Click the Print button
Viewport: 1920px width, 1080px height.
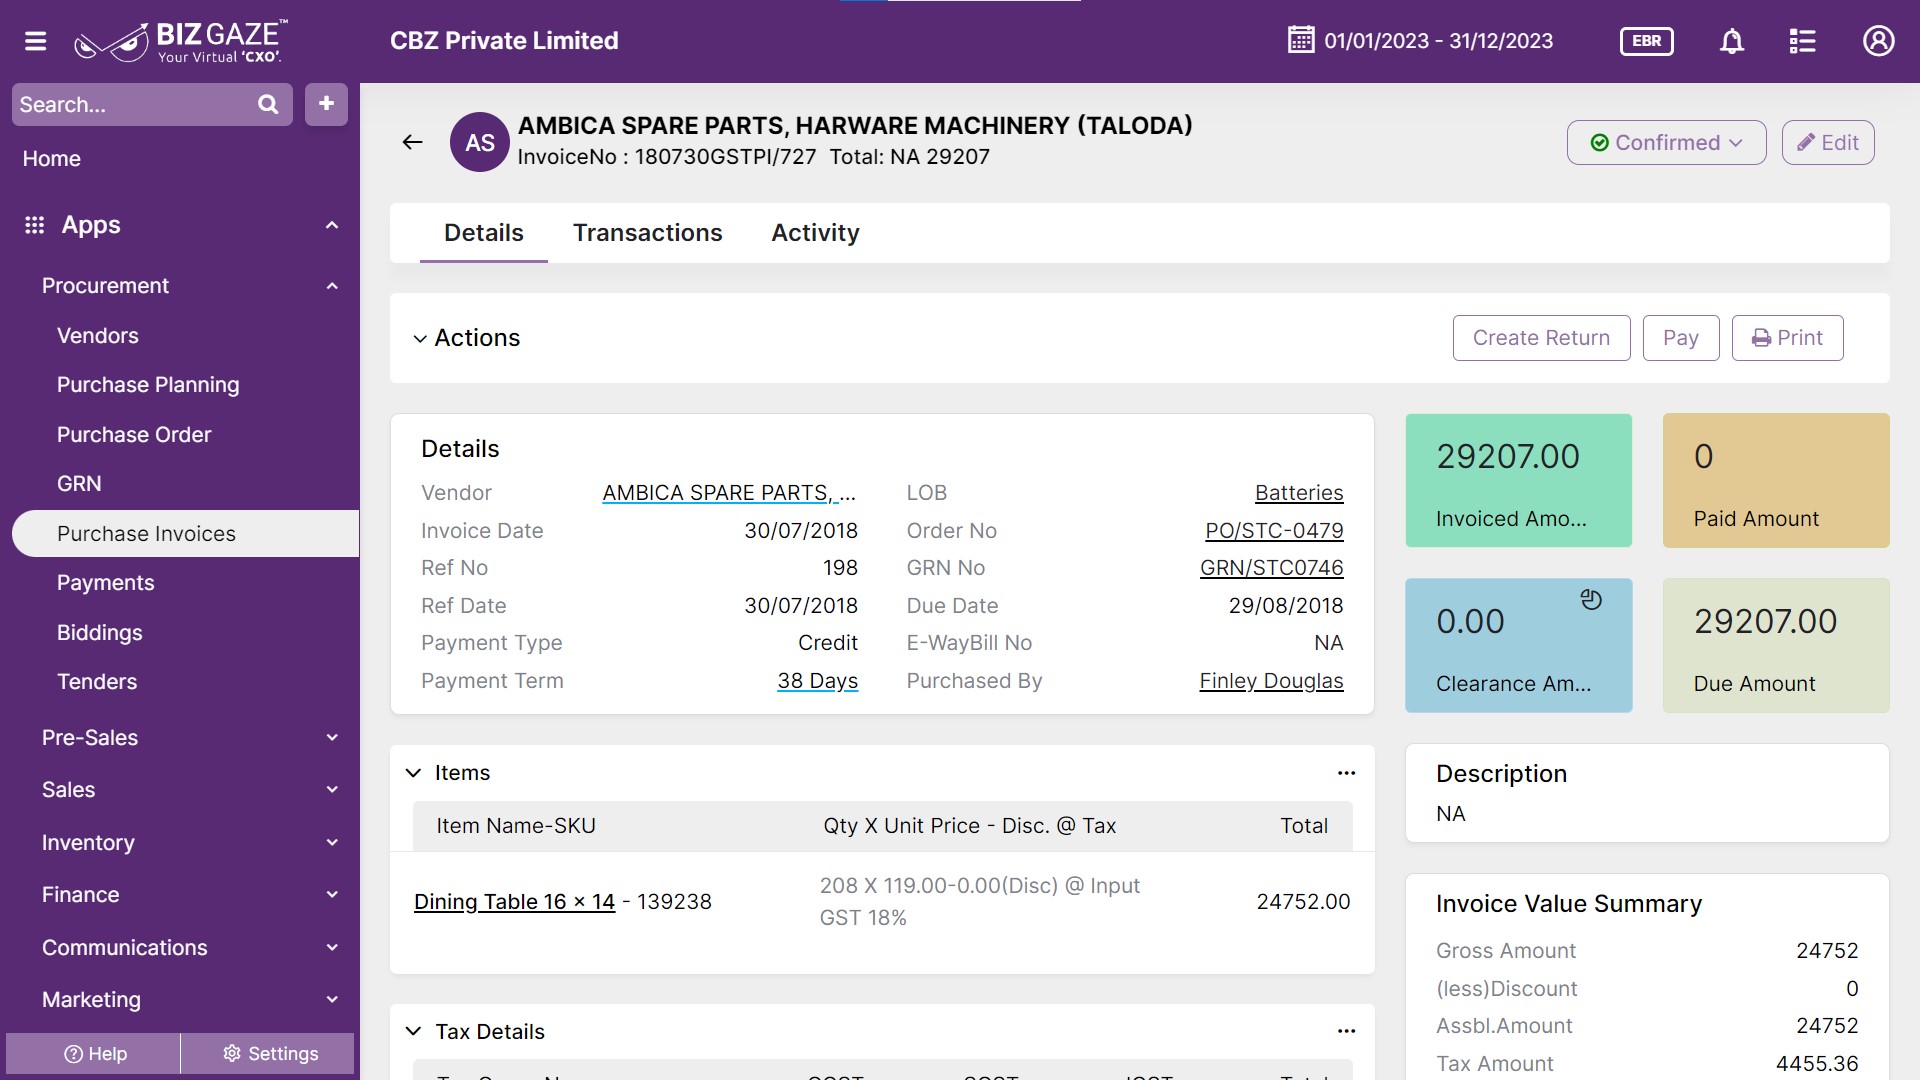pos(1787,338)
